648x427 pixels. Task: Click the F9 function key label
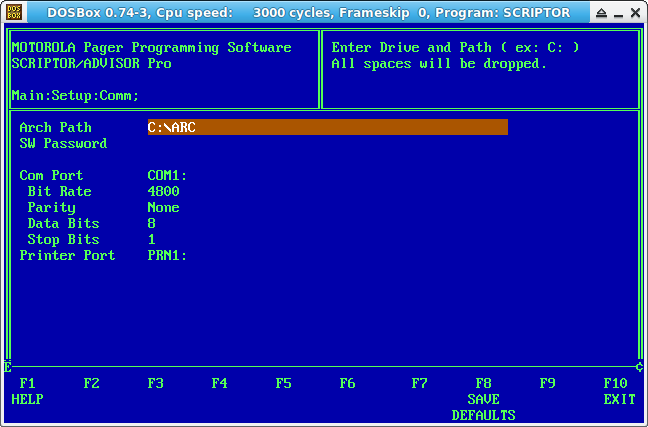548,384
